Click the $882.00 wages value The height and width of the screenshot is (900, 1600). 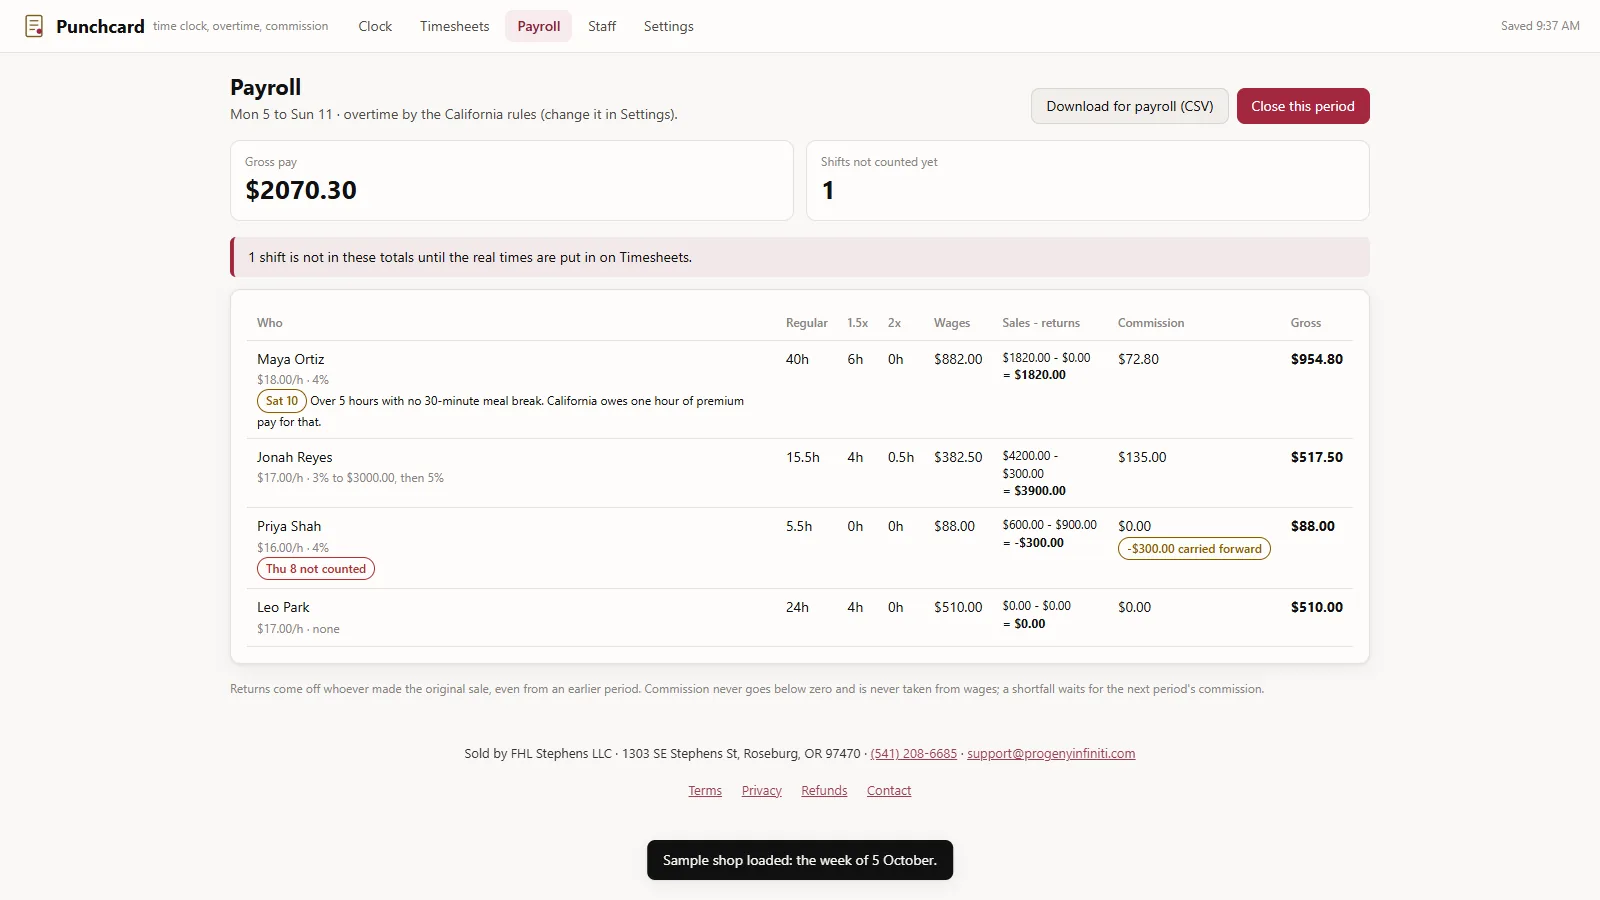[958, 359]
